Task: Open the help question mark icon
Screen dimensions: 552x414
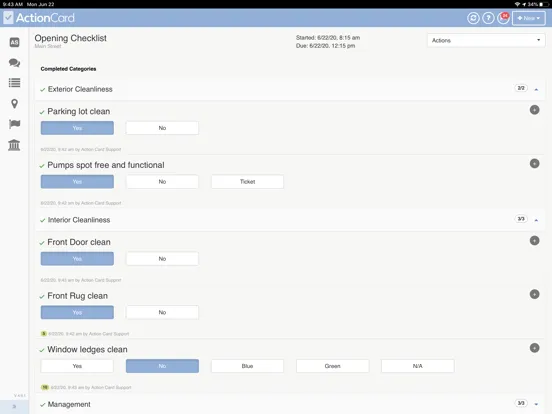Action: (488, 18)
